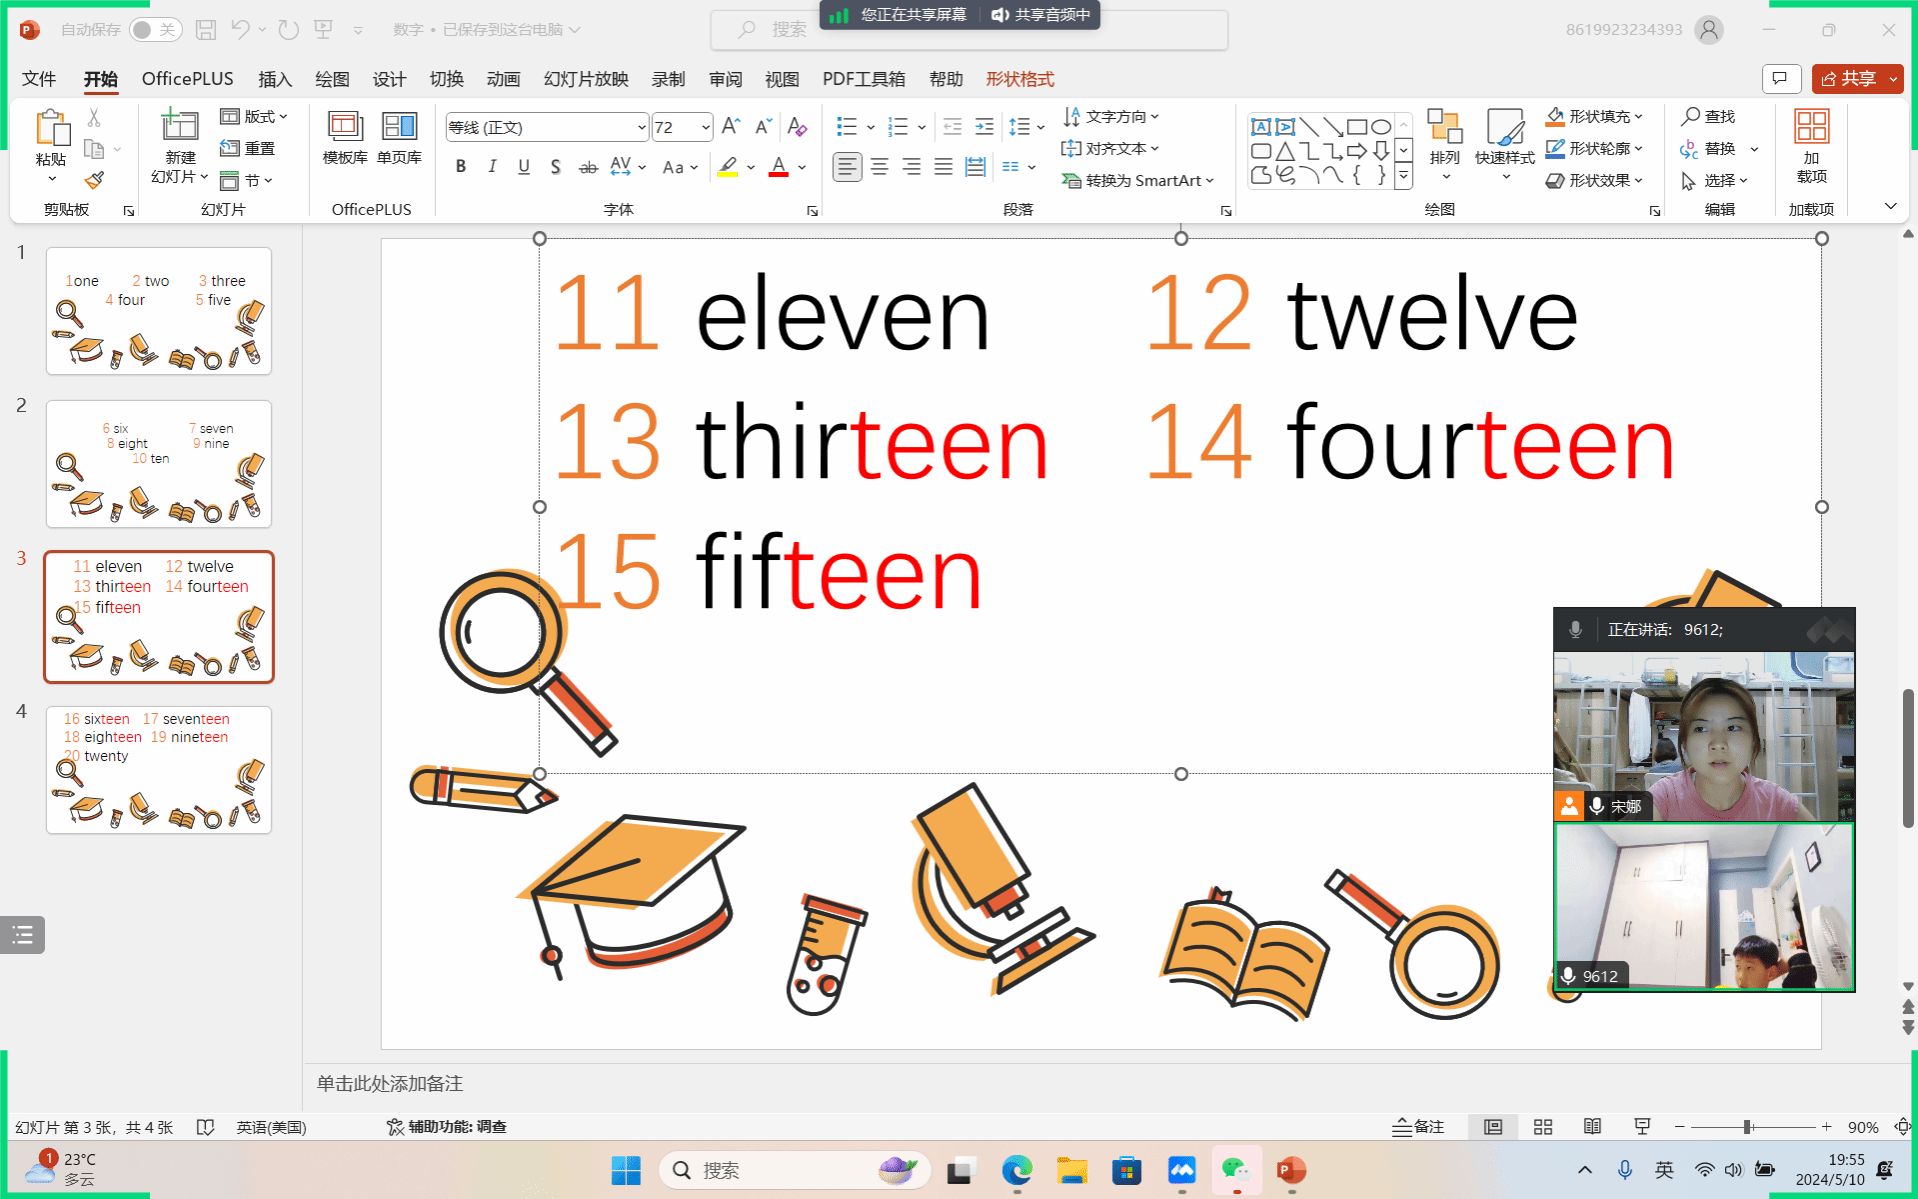Click the text shadow S icon
Screen dimensions: 1918x1199
tap(555, 167)
